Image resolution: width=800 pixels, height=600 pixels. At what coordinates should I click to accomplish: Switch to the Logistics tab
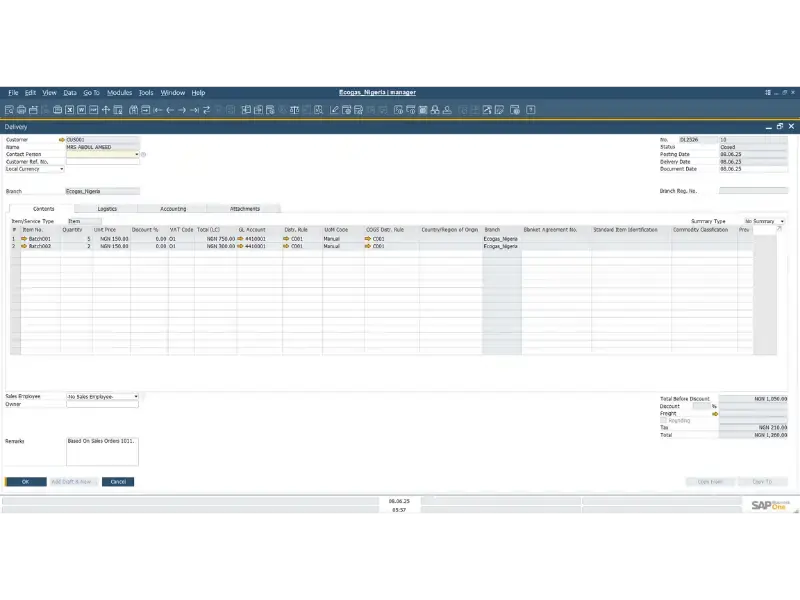[107, 209]
